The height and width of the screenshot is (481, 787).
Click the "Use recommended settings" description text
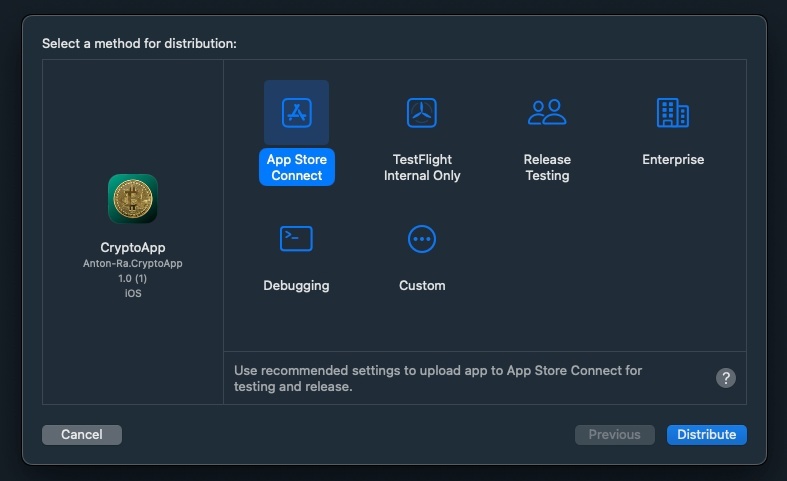(x=438, y=379)
